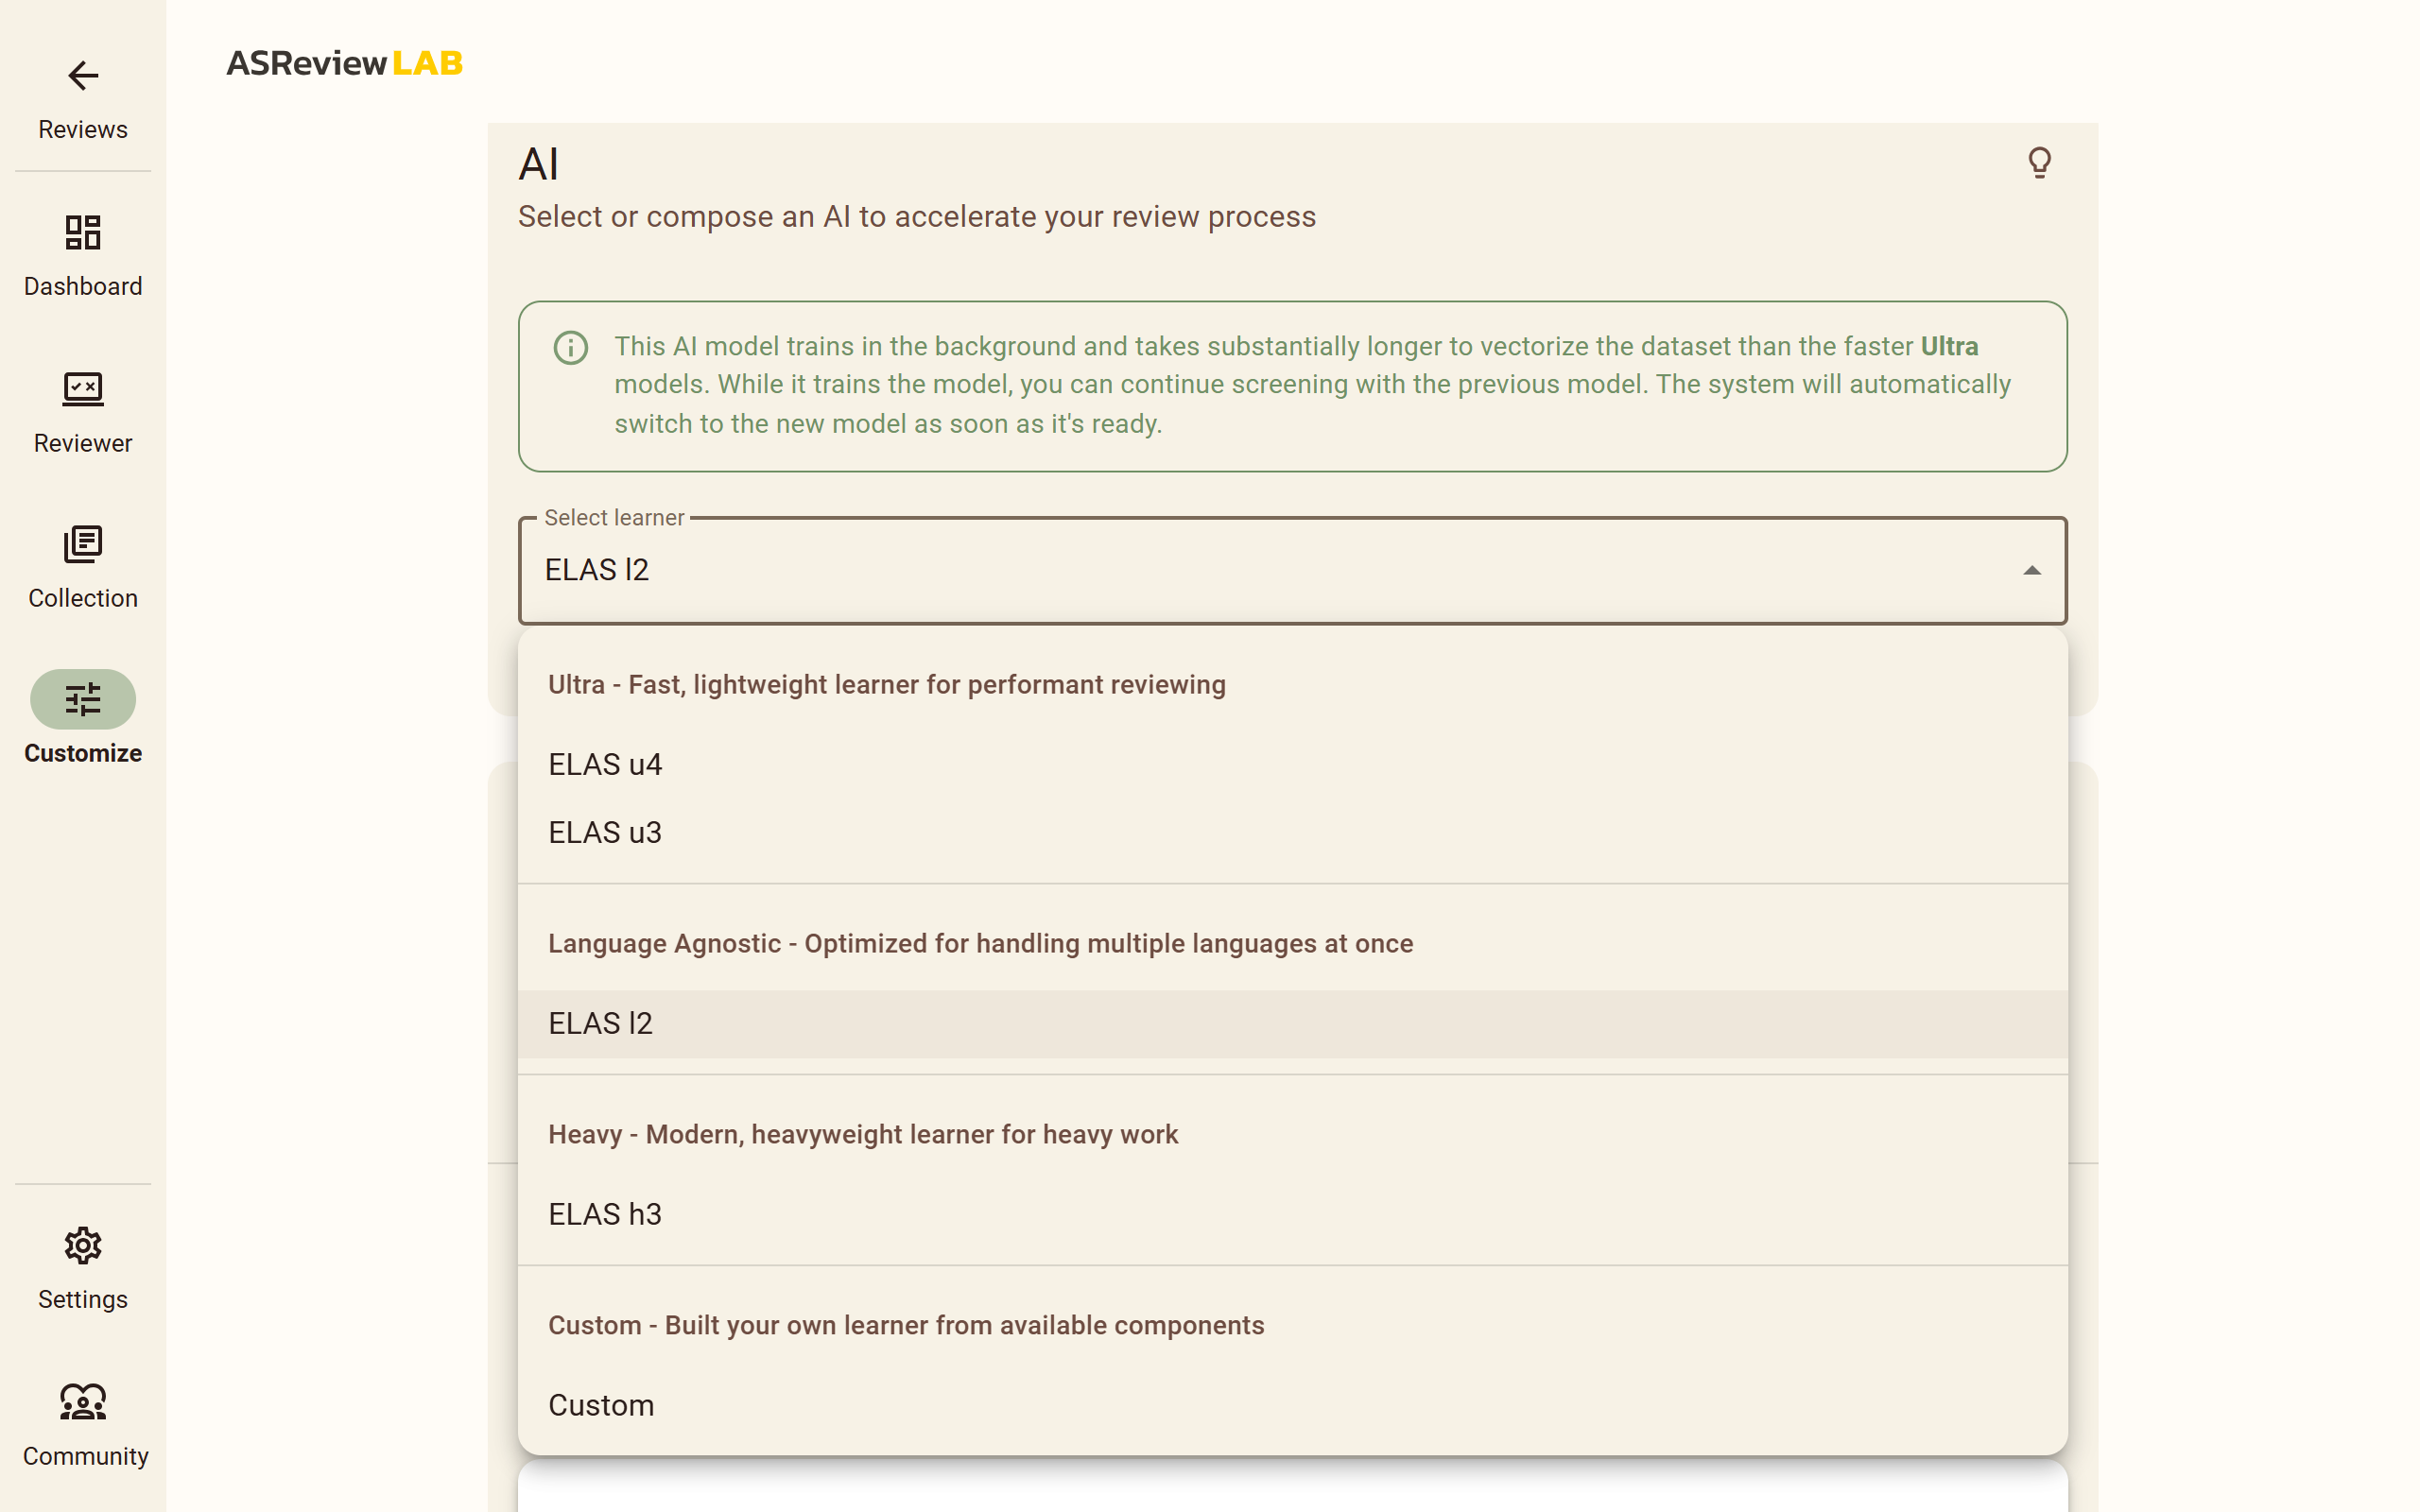The image size is (2420, 1512).
Task: Select the Customize sliders icon
Action: tap(83, 699)
